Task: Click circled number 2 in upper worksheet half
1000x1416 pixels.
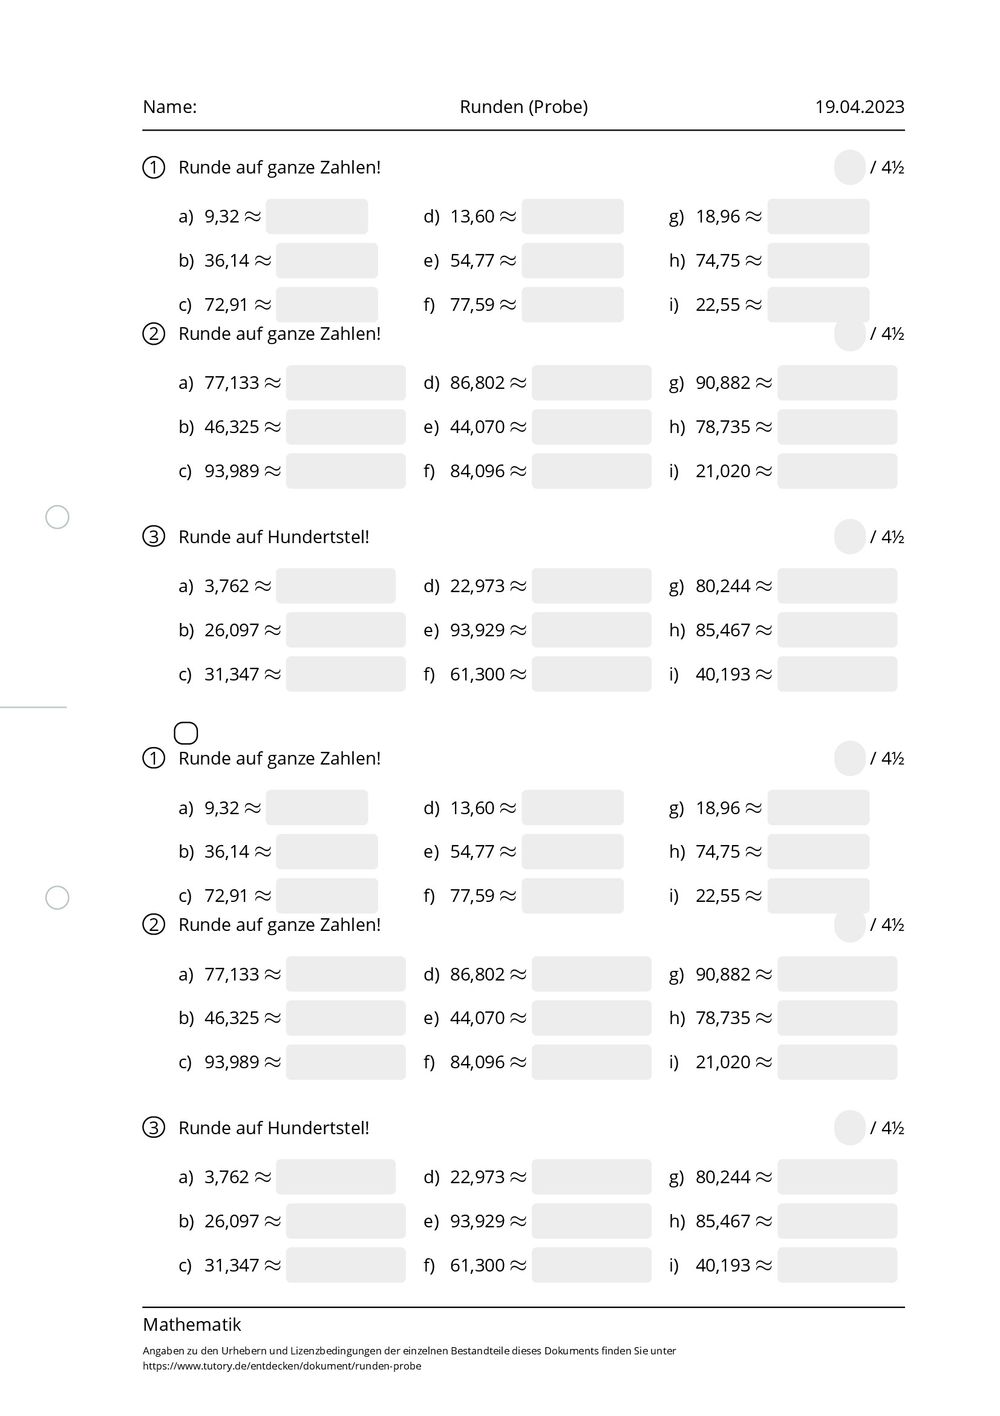Action: pyautogui.click(x=153, y=334)
